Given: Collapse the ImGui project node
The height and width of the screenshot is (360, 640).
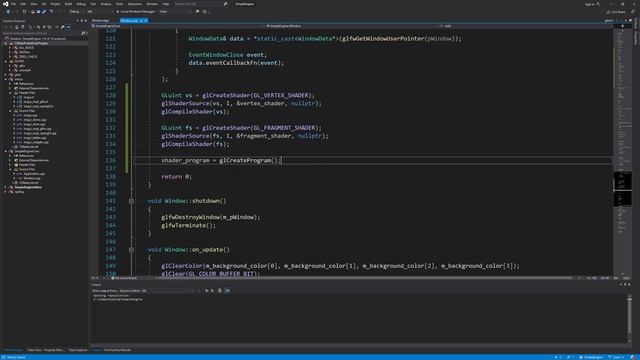Looking at the screenshot, I should point(6,79).
